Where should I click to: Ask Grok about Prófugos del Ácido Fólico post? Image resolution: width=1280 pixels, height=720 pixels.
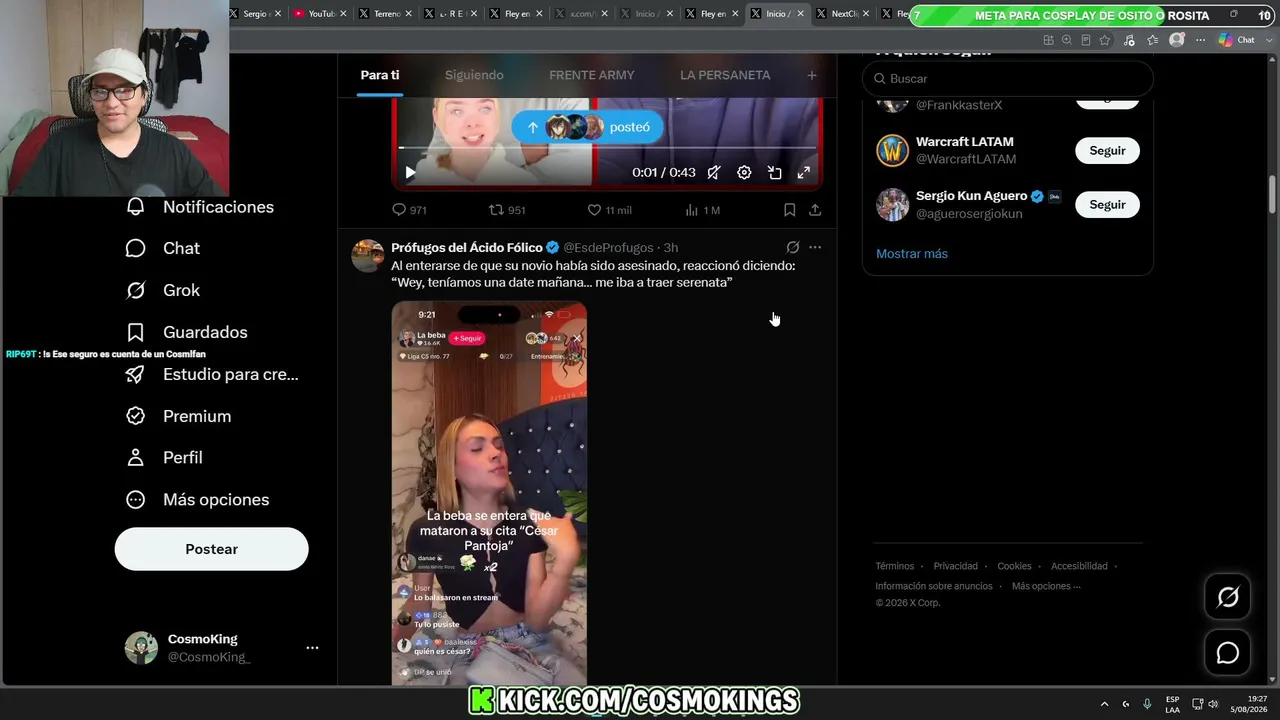click(x=792, y=247)
